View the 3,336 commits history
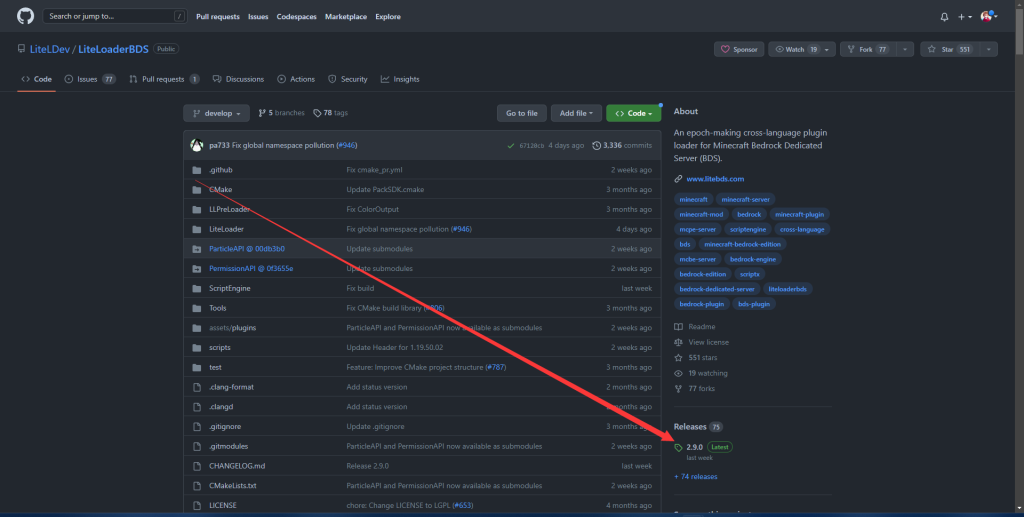This screenshot has height=517, width=1024. click(x=622, y=146)
